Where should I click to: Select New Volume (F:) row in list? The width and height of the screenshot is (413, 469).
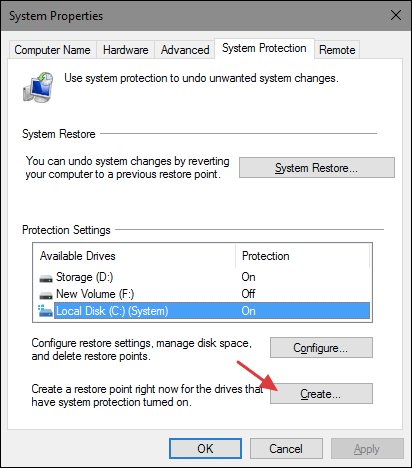pos(202,294)
